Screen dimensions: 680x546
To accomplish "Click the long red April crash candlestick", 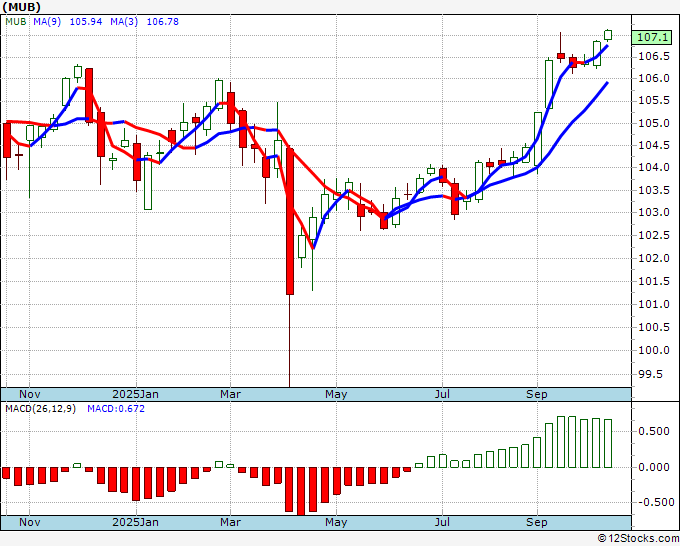I will point(290,221).
